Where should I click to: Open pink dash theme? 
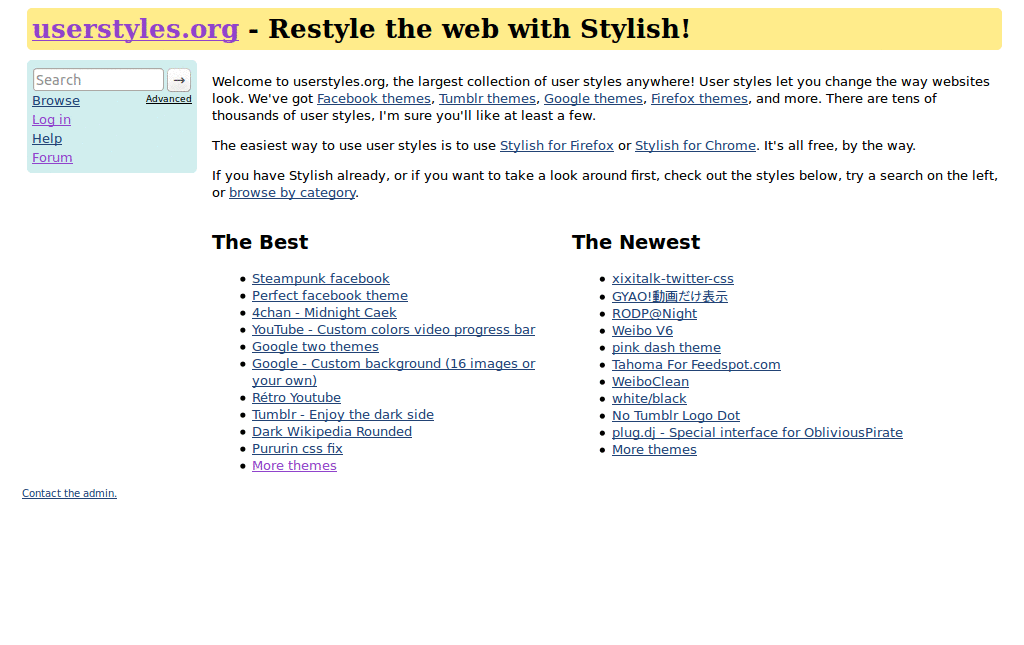point(666,347)
